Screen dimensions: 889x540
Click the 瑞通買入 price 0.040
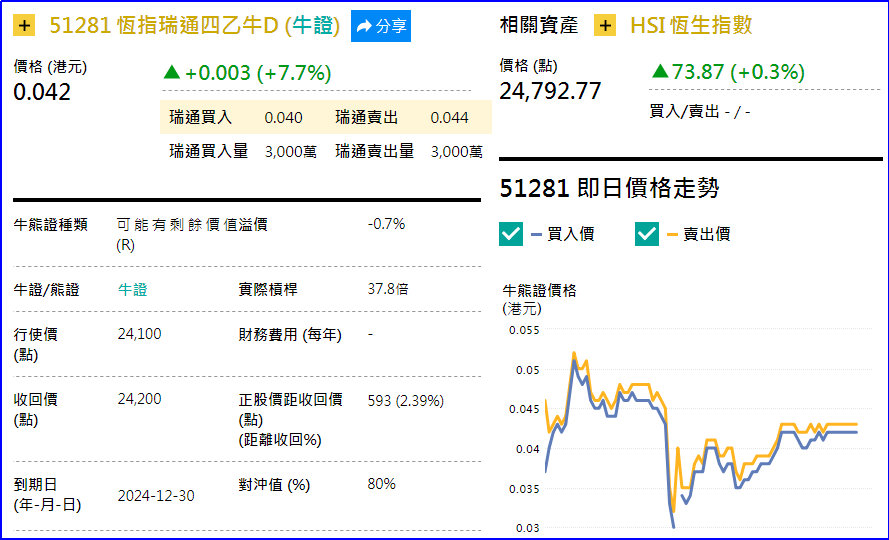pyautogui.click(x=283, y=118)
